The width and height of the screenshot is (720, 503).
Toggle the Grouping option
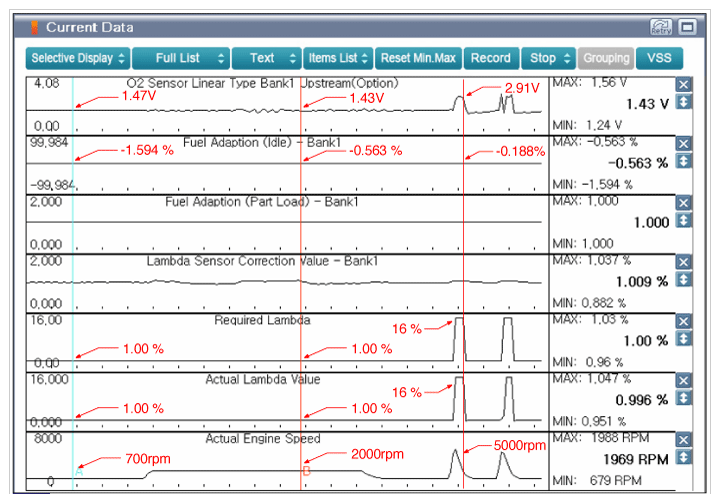605,58
